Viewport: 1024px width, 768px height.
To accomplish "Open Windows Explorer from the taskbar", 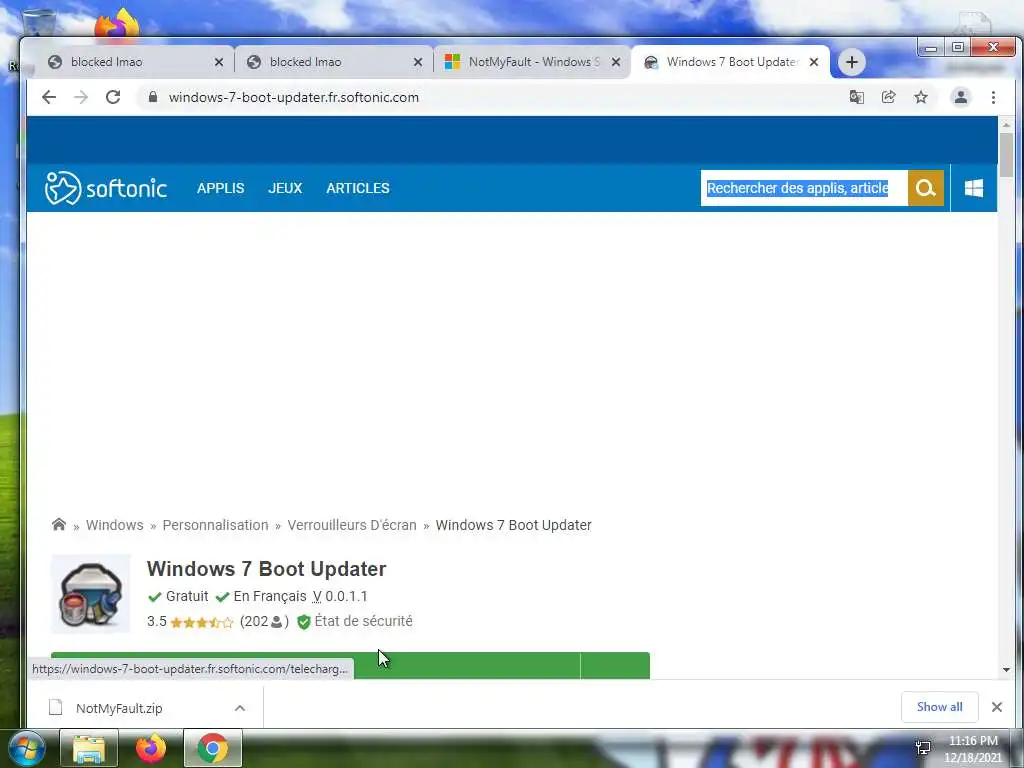I will click(89, 748).
